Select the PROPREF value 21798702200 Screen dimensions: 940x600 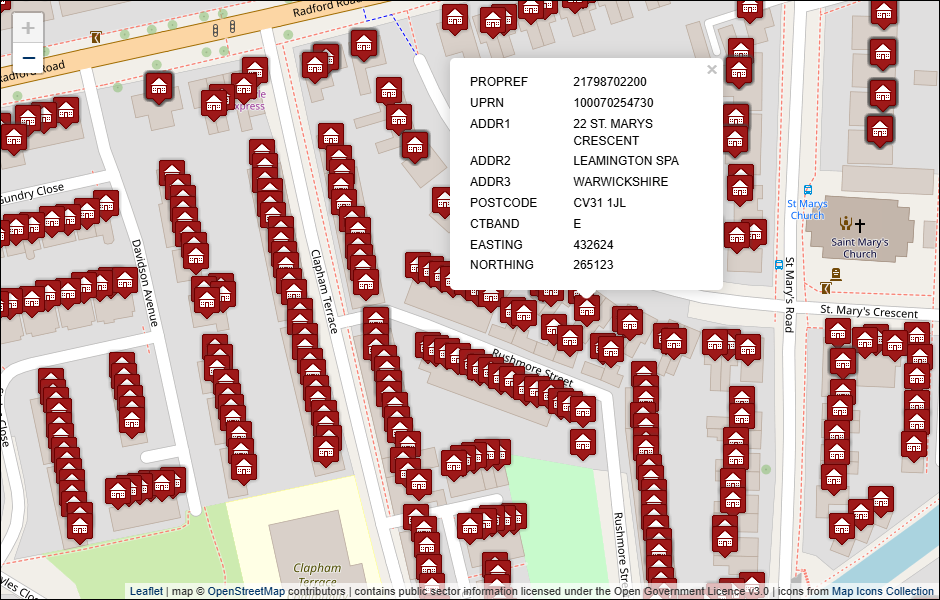coord(610,82)
